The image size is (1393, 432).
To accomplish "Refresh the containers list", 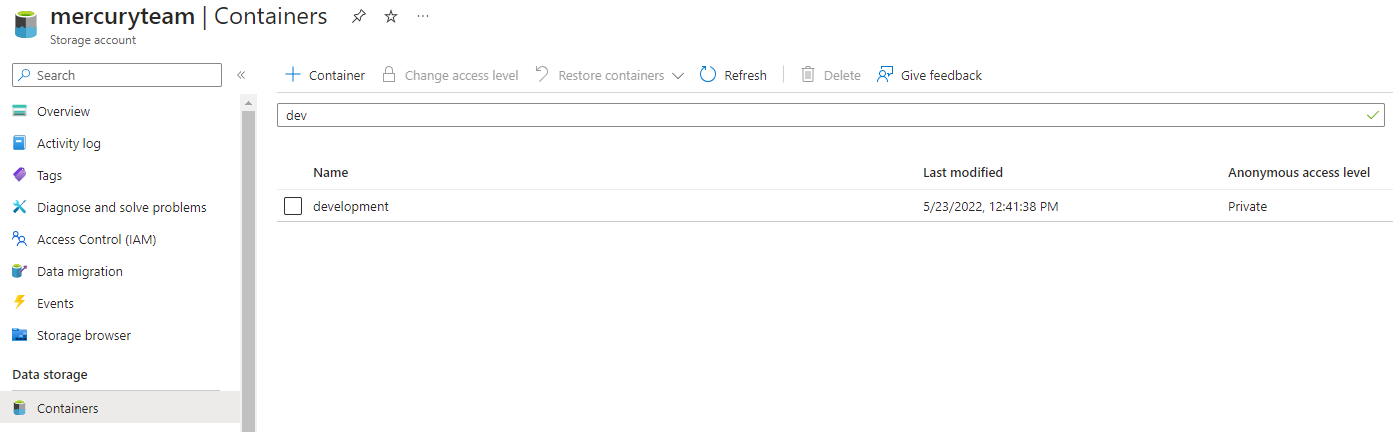I will click(x=733, y=75).
